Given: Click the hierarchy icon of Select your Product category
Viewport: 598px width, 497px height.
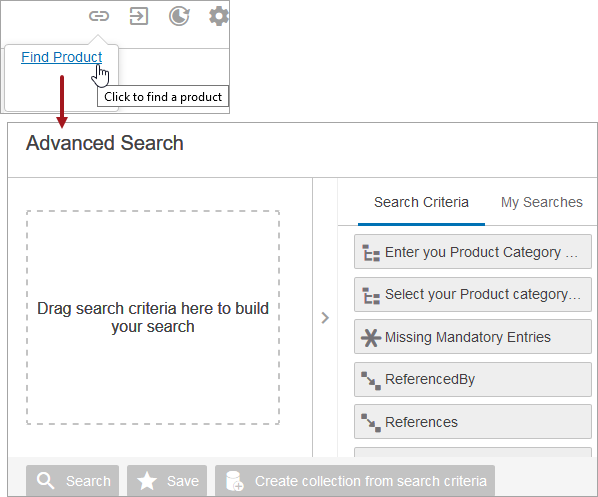Looking at the screenshot, I should [x=371, y=296].
